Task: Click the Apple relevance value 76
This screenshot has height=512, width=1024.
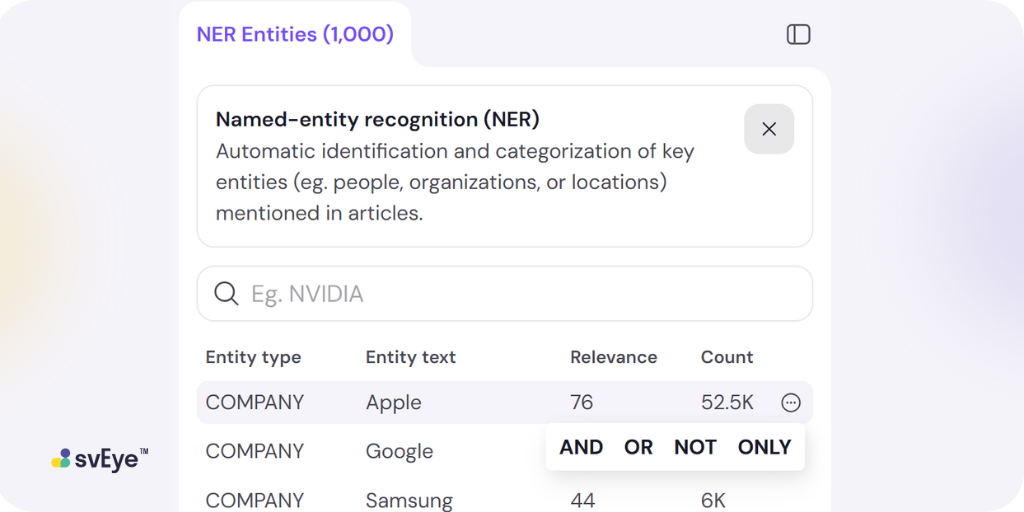Action: click(581, 402)
